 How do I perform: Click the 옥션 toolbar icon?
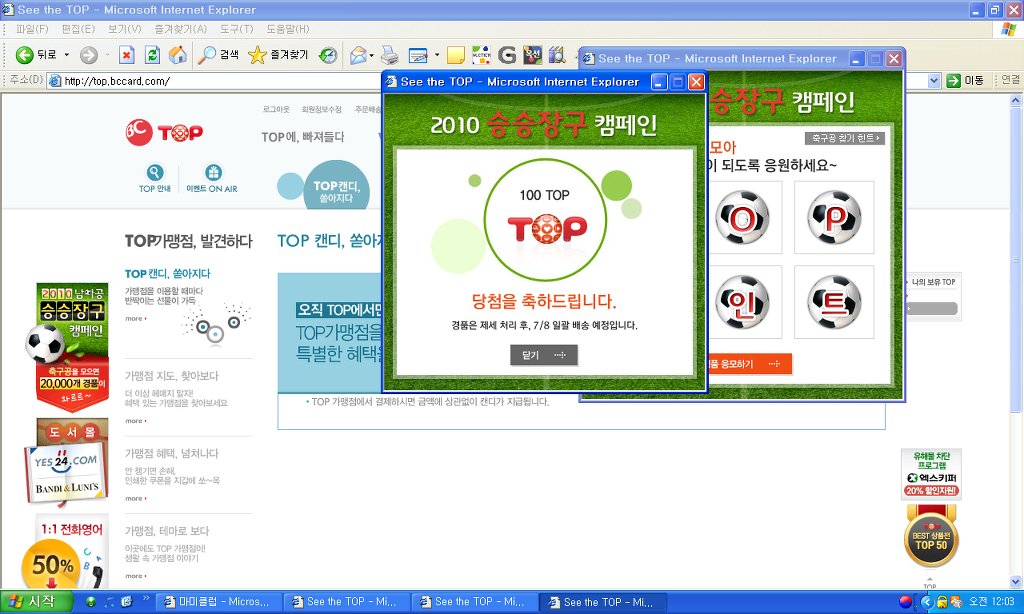[532, 55]
